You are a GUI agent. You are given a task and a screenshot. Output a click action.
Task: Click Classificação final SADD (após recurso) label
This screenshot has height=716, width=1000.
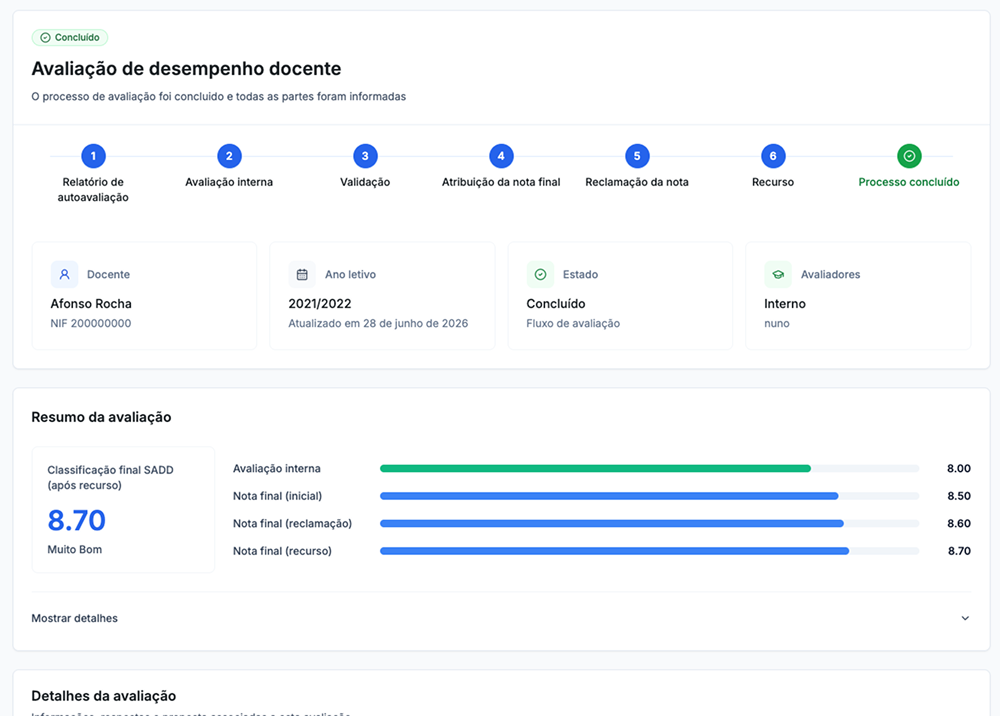110,478
